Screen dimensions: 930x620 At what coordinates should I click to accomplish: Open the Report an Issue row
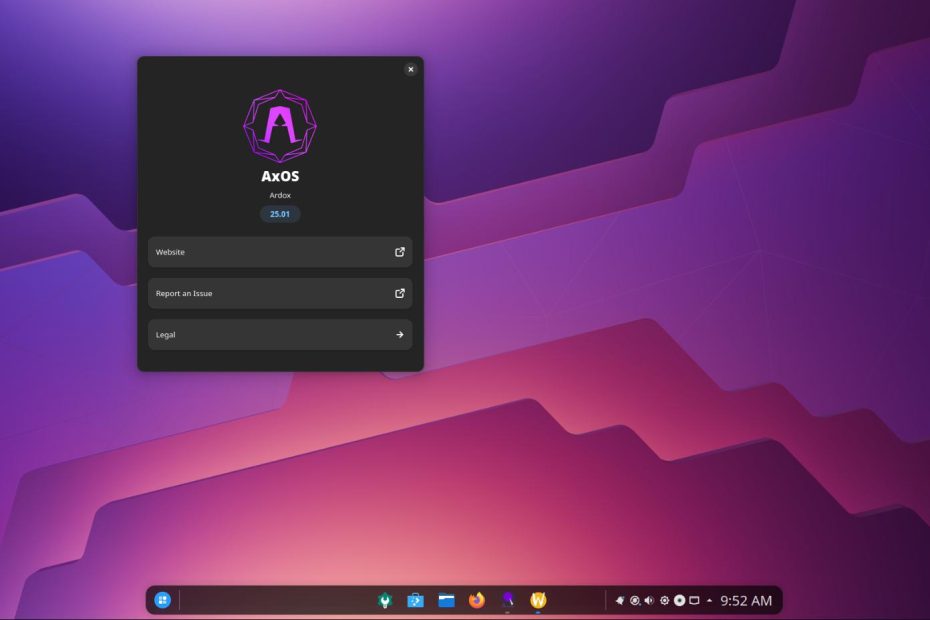(280, 293)
